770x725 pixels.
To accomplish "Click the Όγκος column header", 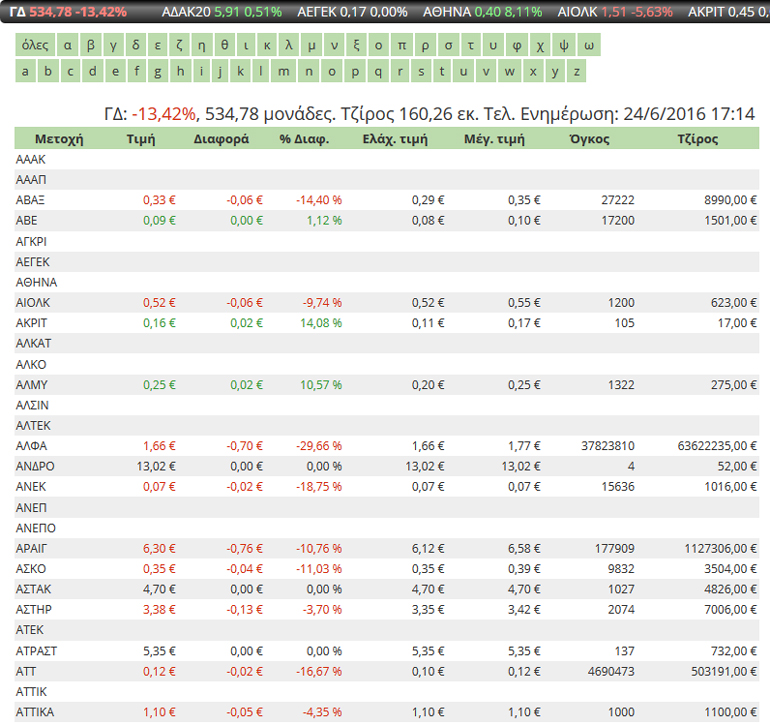I will coord(588,139).
